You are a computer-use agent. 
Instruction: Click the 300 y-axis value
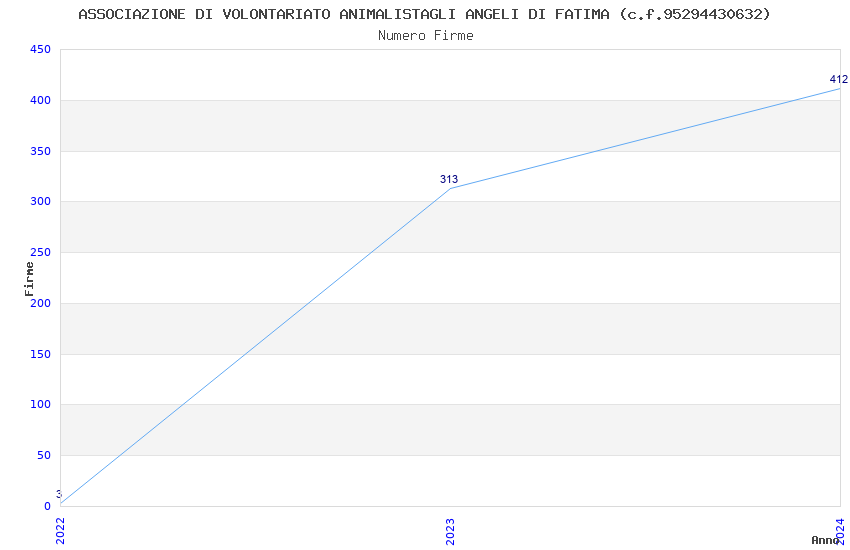[41, 202]
